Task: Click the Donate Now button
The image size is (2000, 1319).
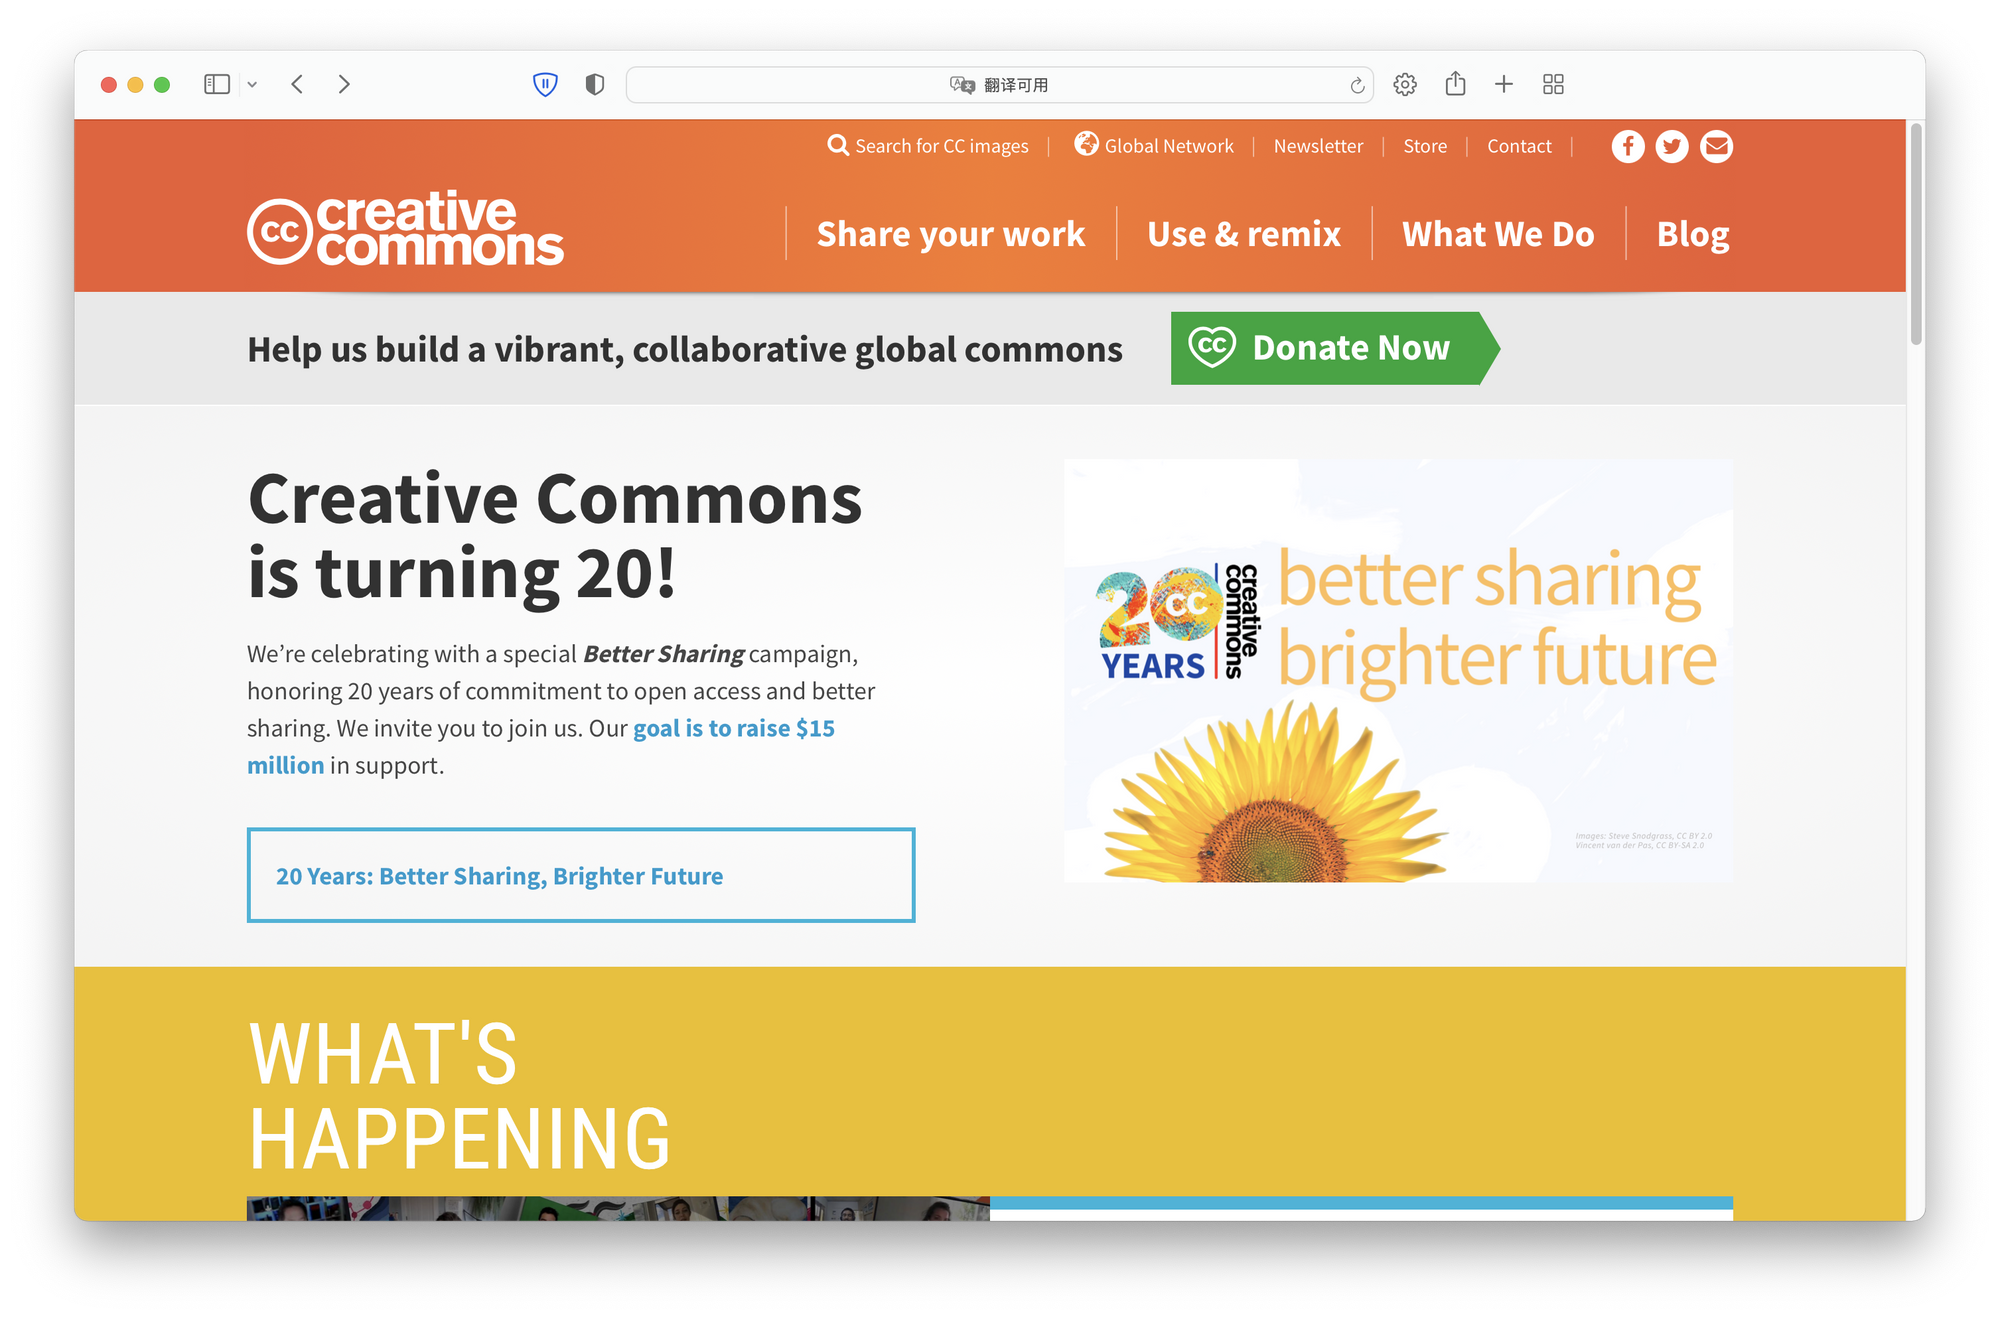Action: click(x=1335, y=348)
